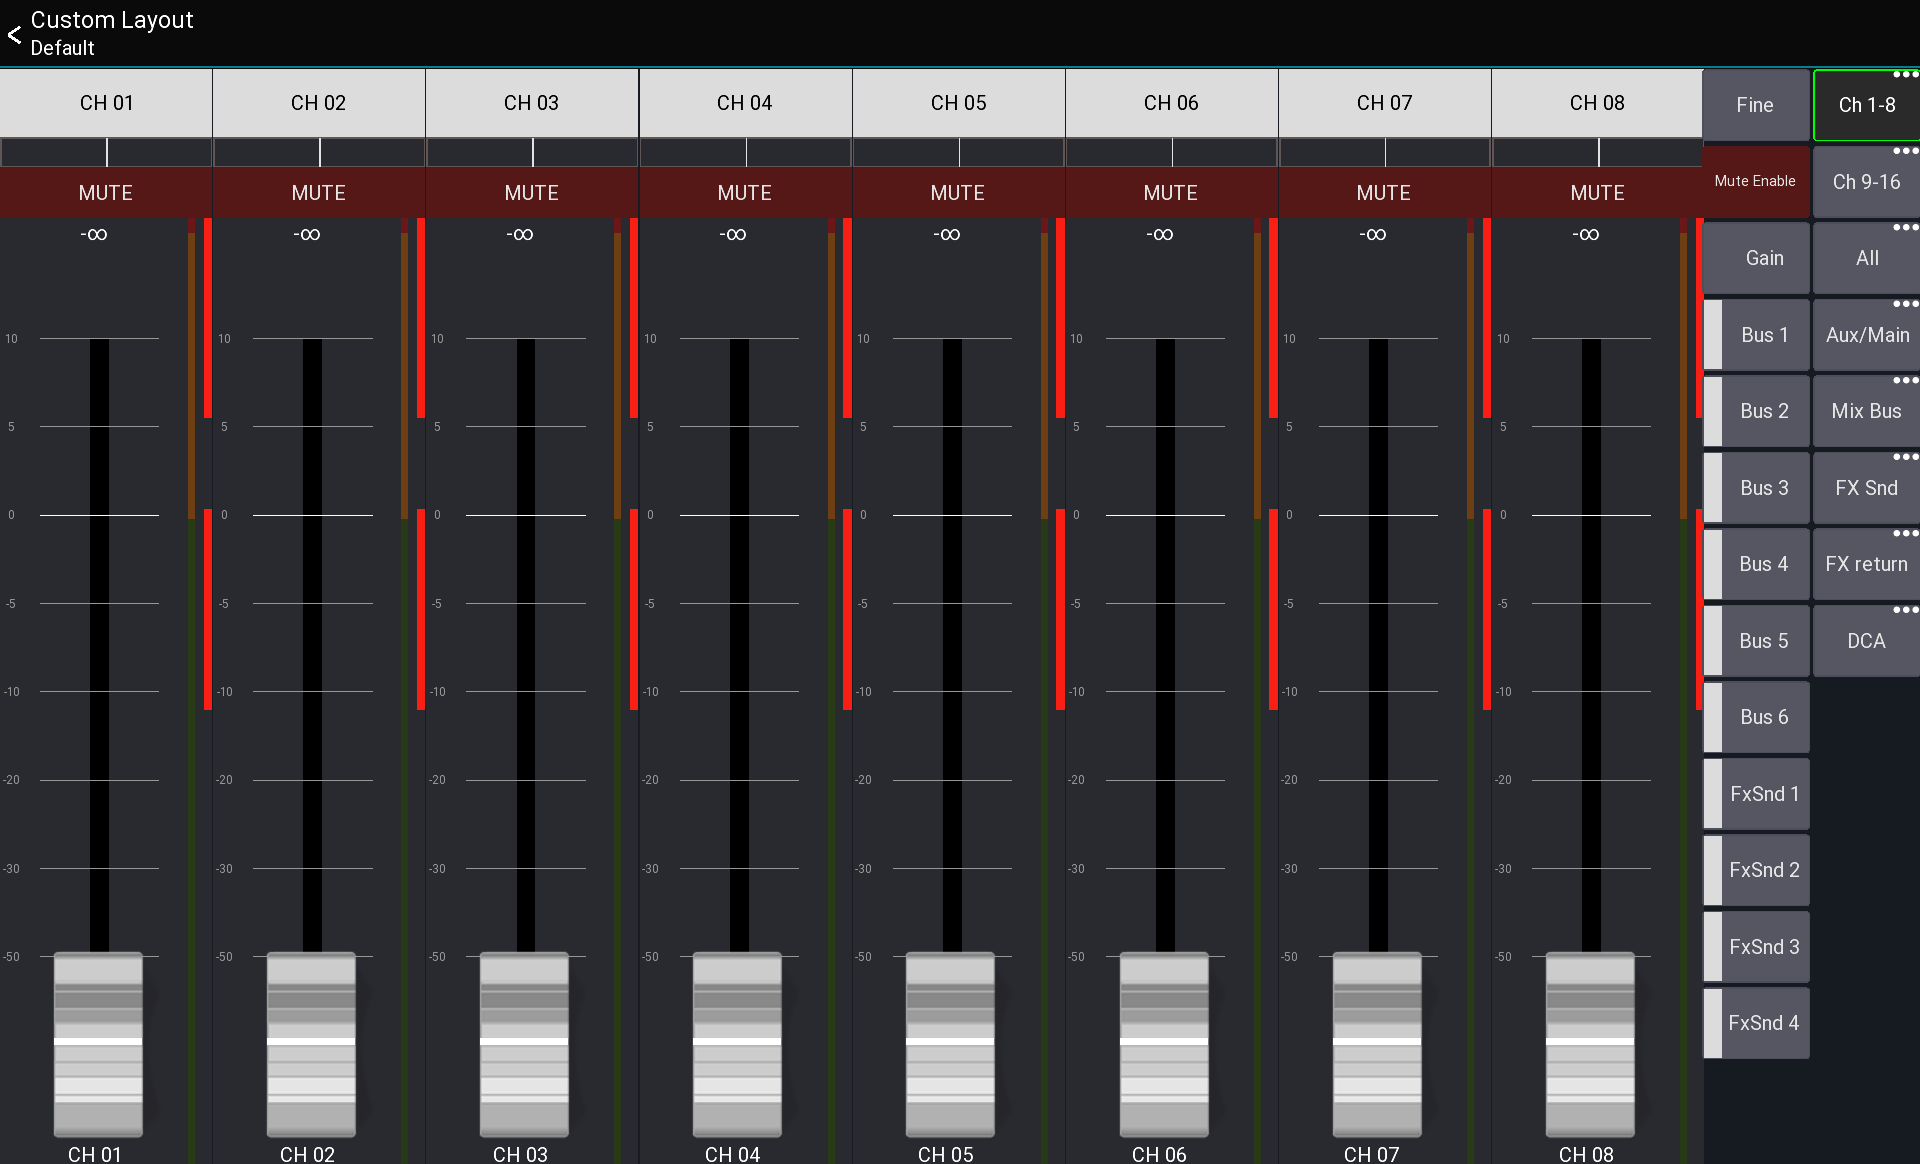Switch to the Ch 1-8 tab
Screen dimensions: 1920x1164
click(1864, 104)
